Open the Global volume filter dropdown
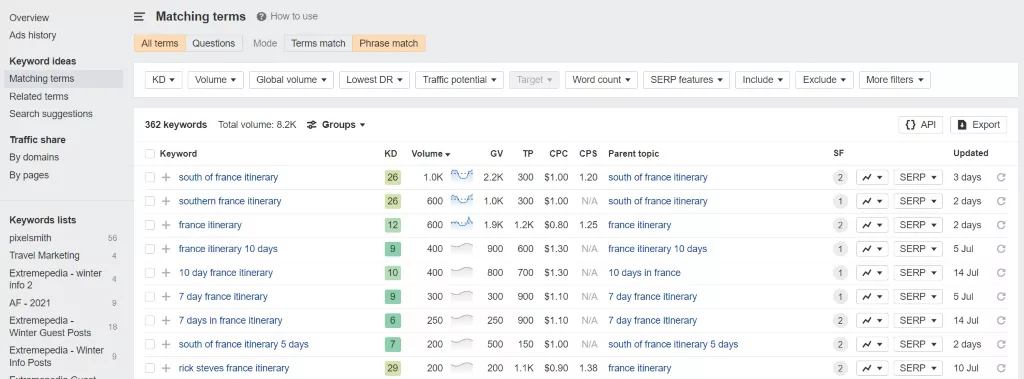Screen dimensions: 1024x379 point(291,80)
